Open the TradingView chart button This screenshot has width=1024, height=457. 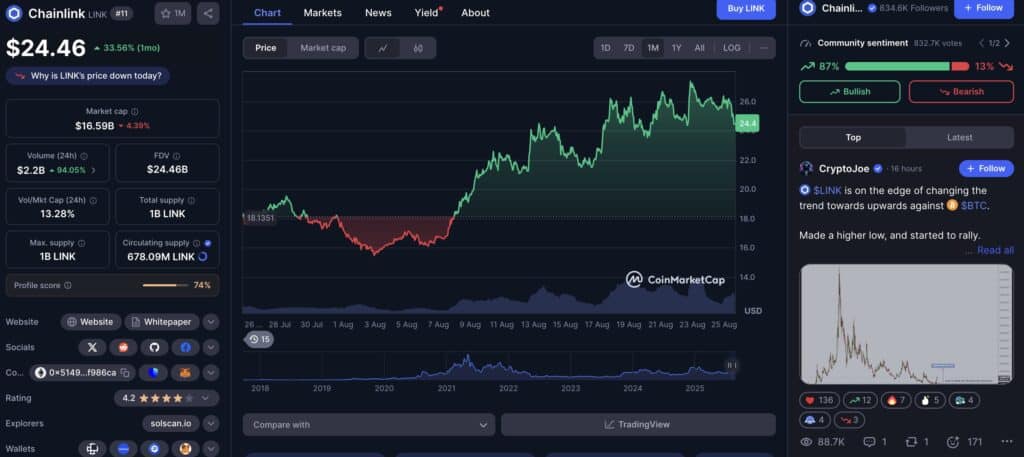point(638,424)
